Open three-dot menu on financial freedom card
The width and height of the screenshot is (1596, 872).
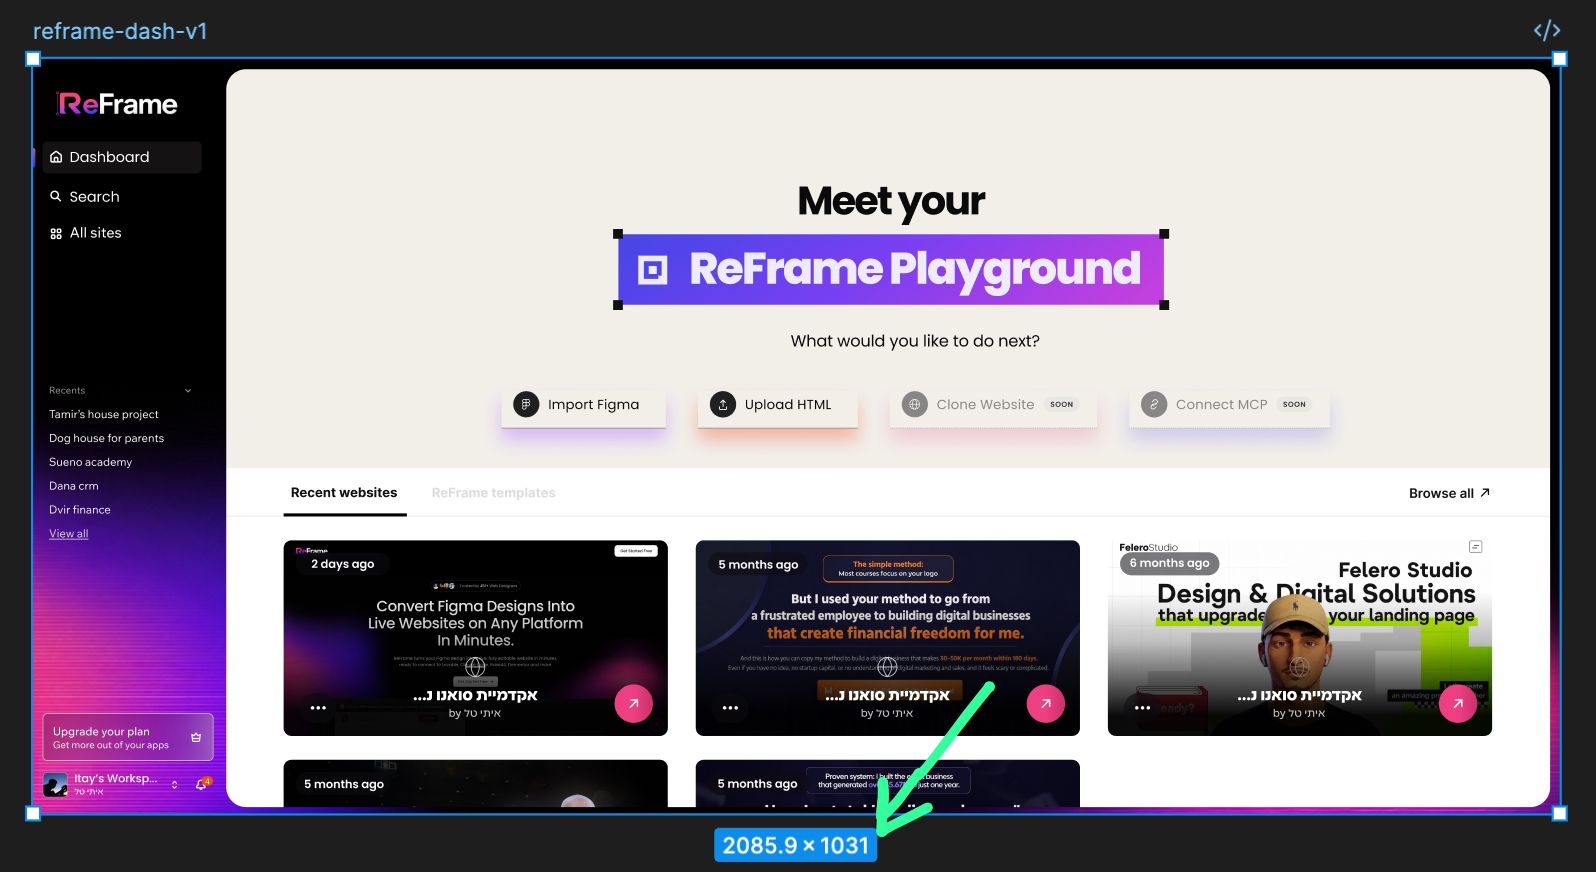tap(730, 708)
